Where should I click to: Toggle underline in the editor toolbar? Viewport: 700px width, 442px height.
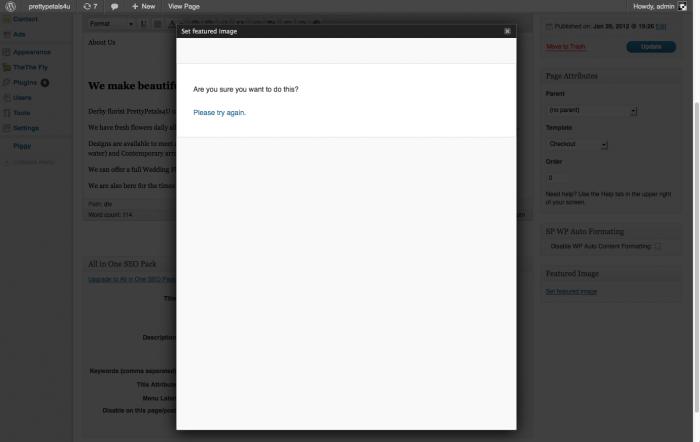(143, 24)
